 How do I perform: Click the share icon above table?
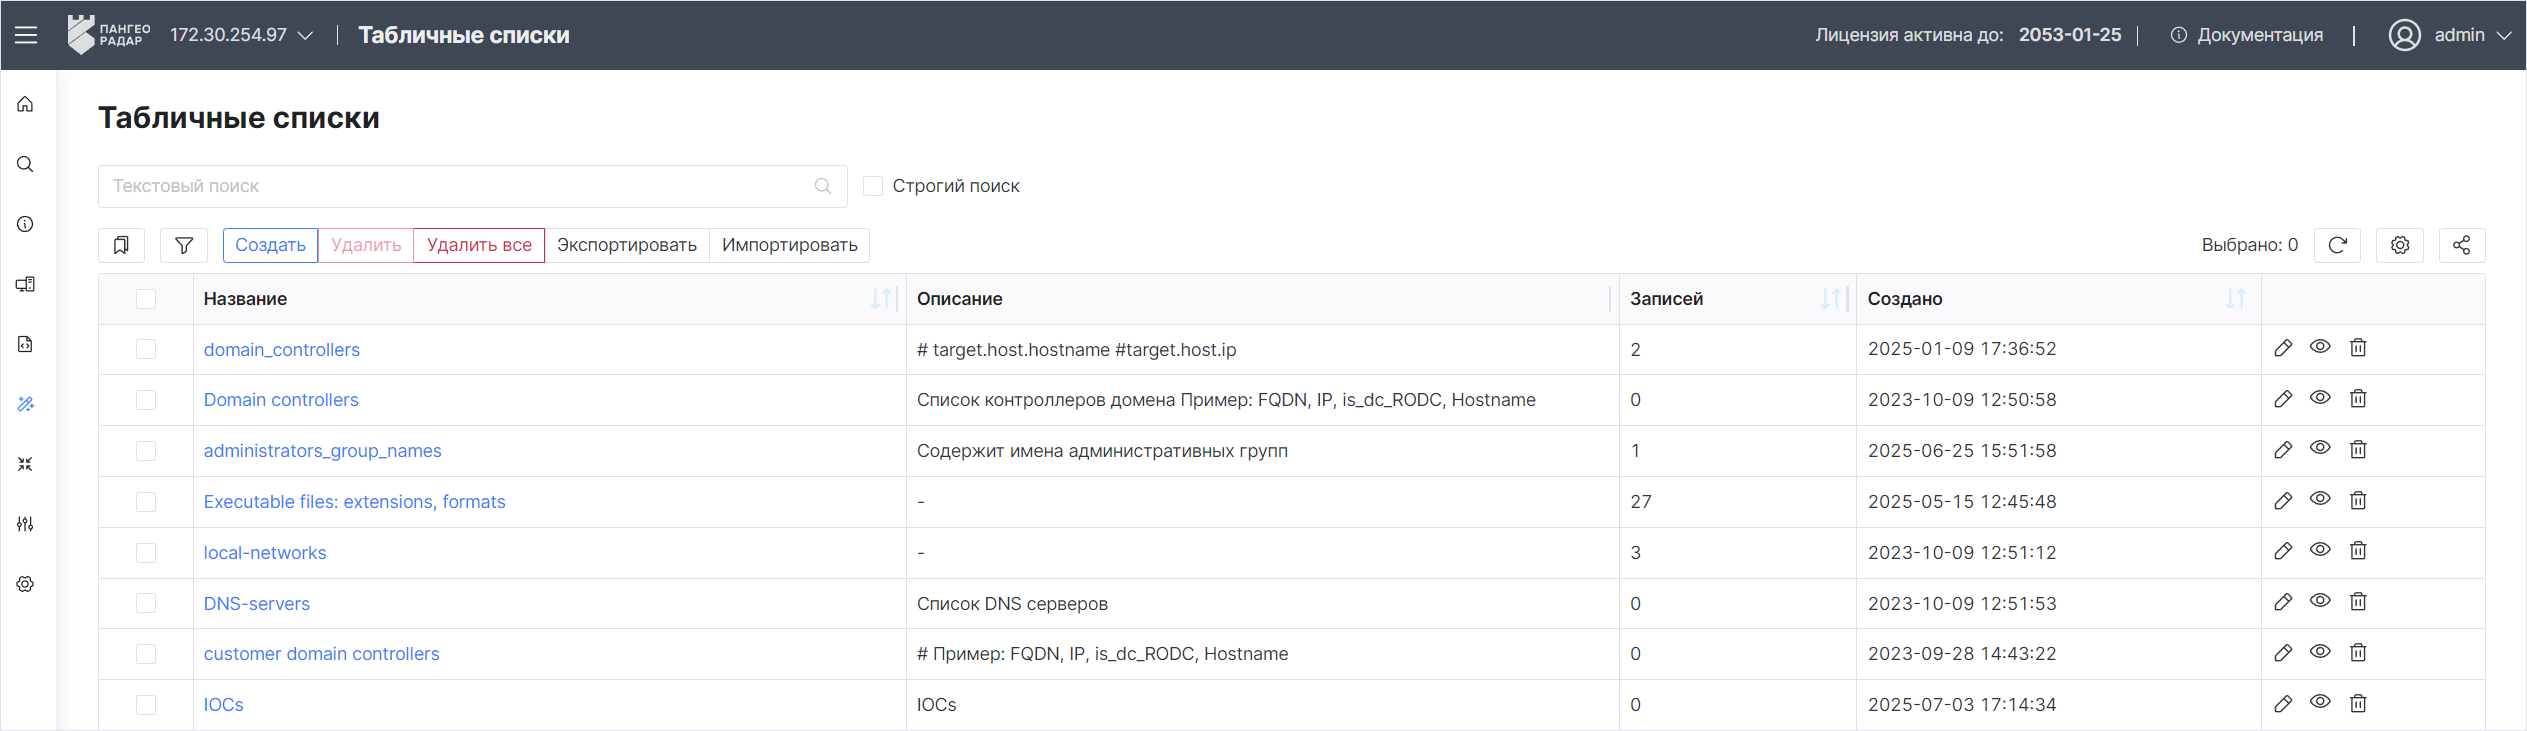click(2462, 245)
